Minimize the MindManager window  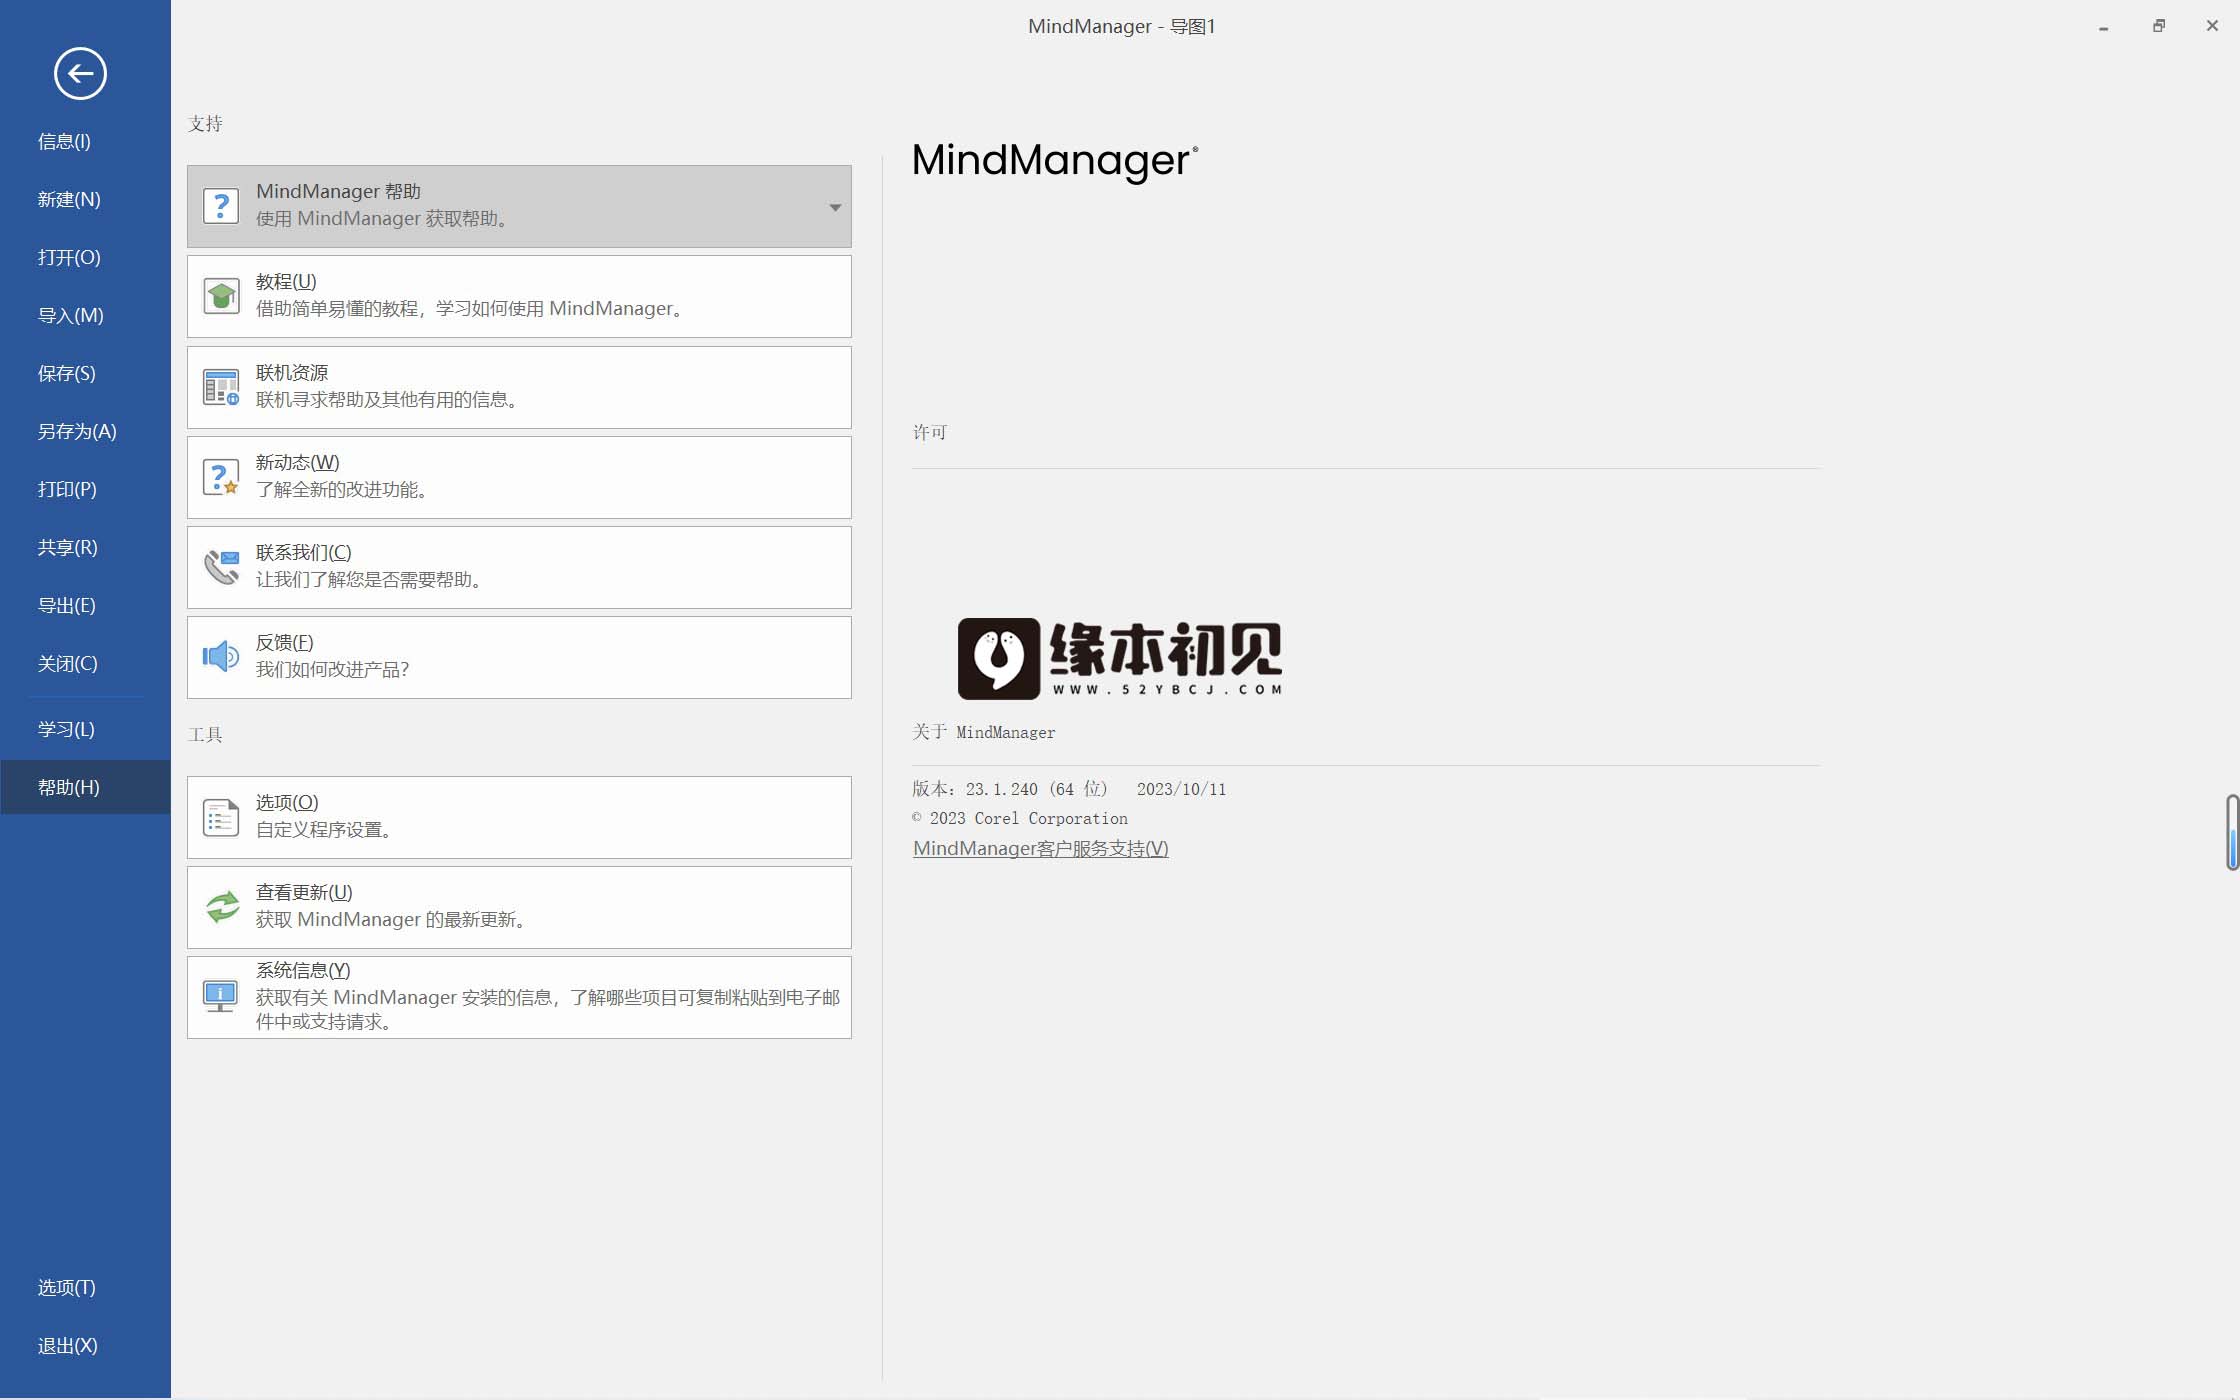2103,27
